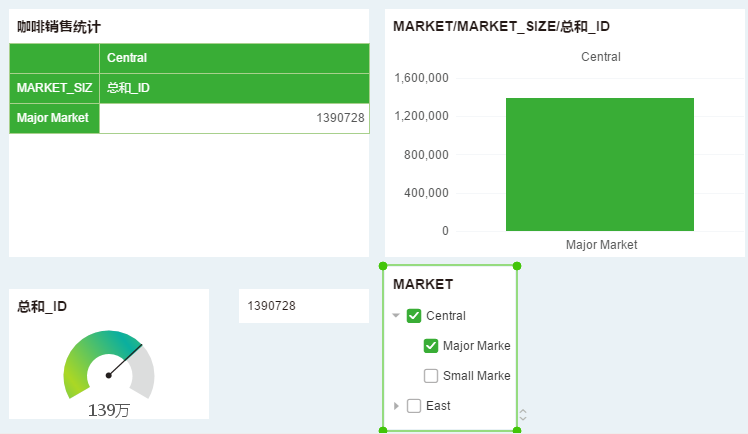Enable the Small Market checkbox
The image size is (748, 434).
pos(431,376)
